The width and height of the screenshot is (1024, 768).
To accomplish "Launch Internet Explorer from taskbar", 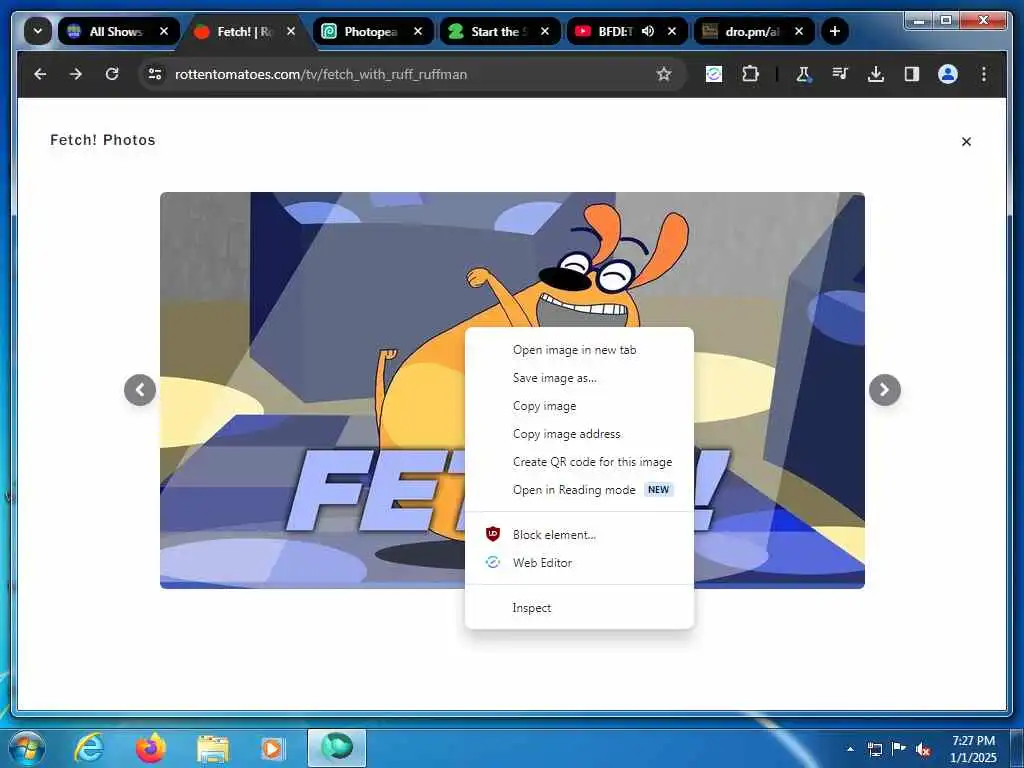I will [89, 748].
